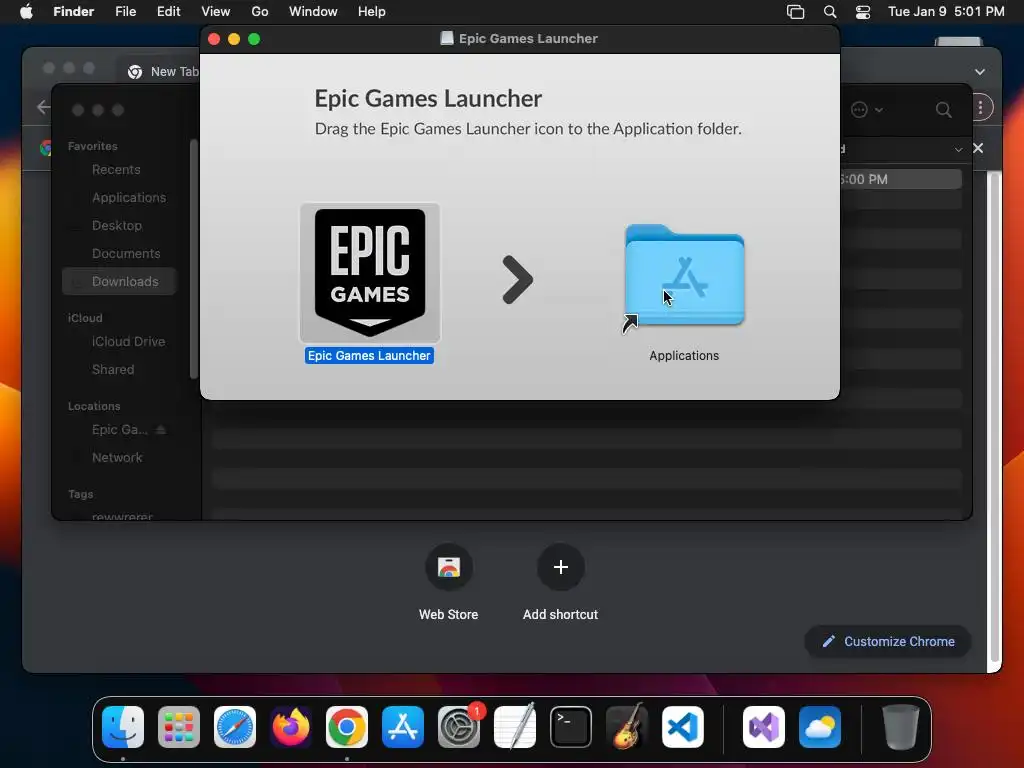Viewport: 1024px width, 768px height.
Task: Eject the Epic Ga... volume in sidebar
Action: click(161, 430)
